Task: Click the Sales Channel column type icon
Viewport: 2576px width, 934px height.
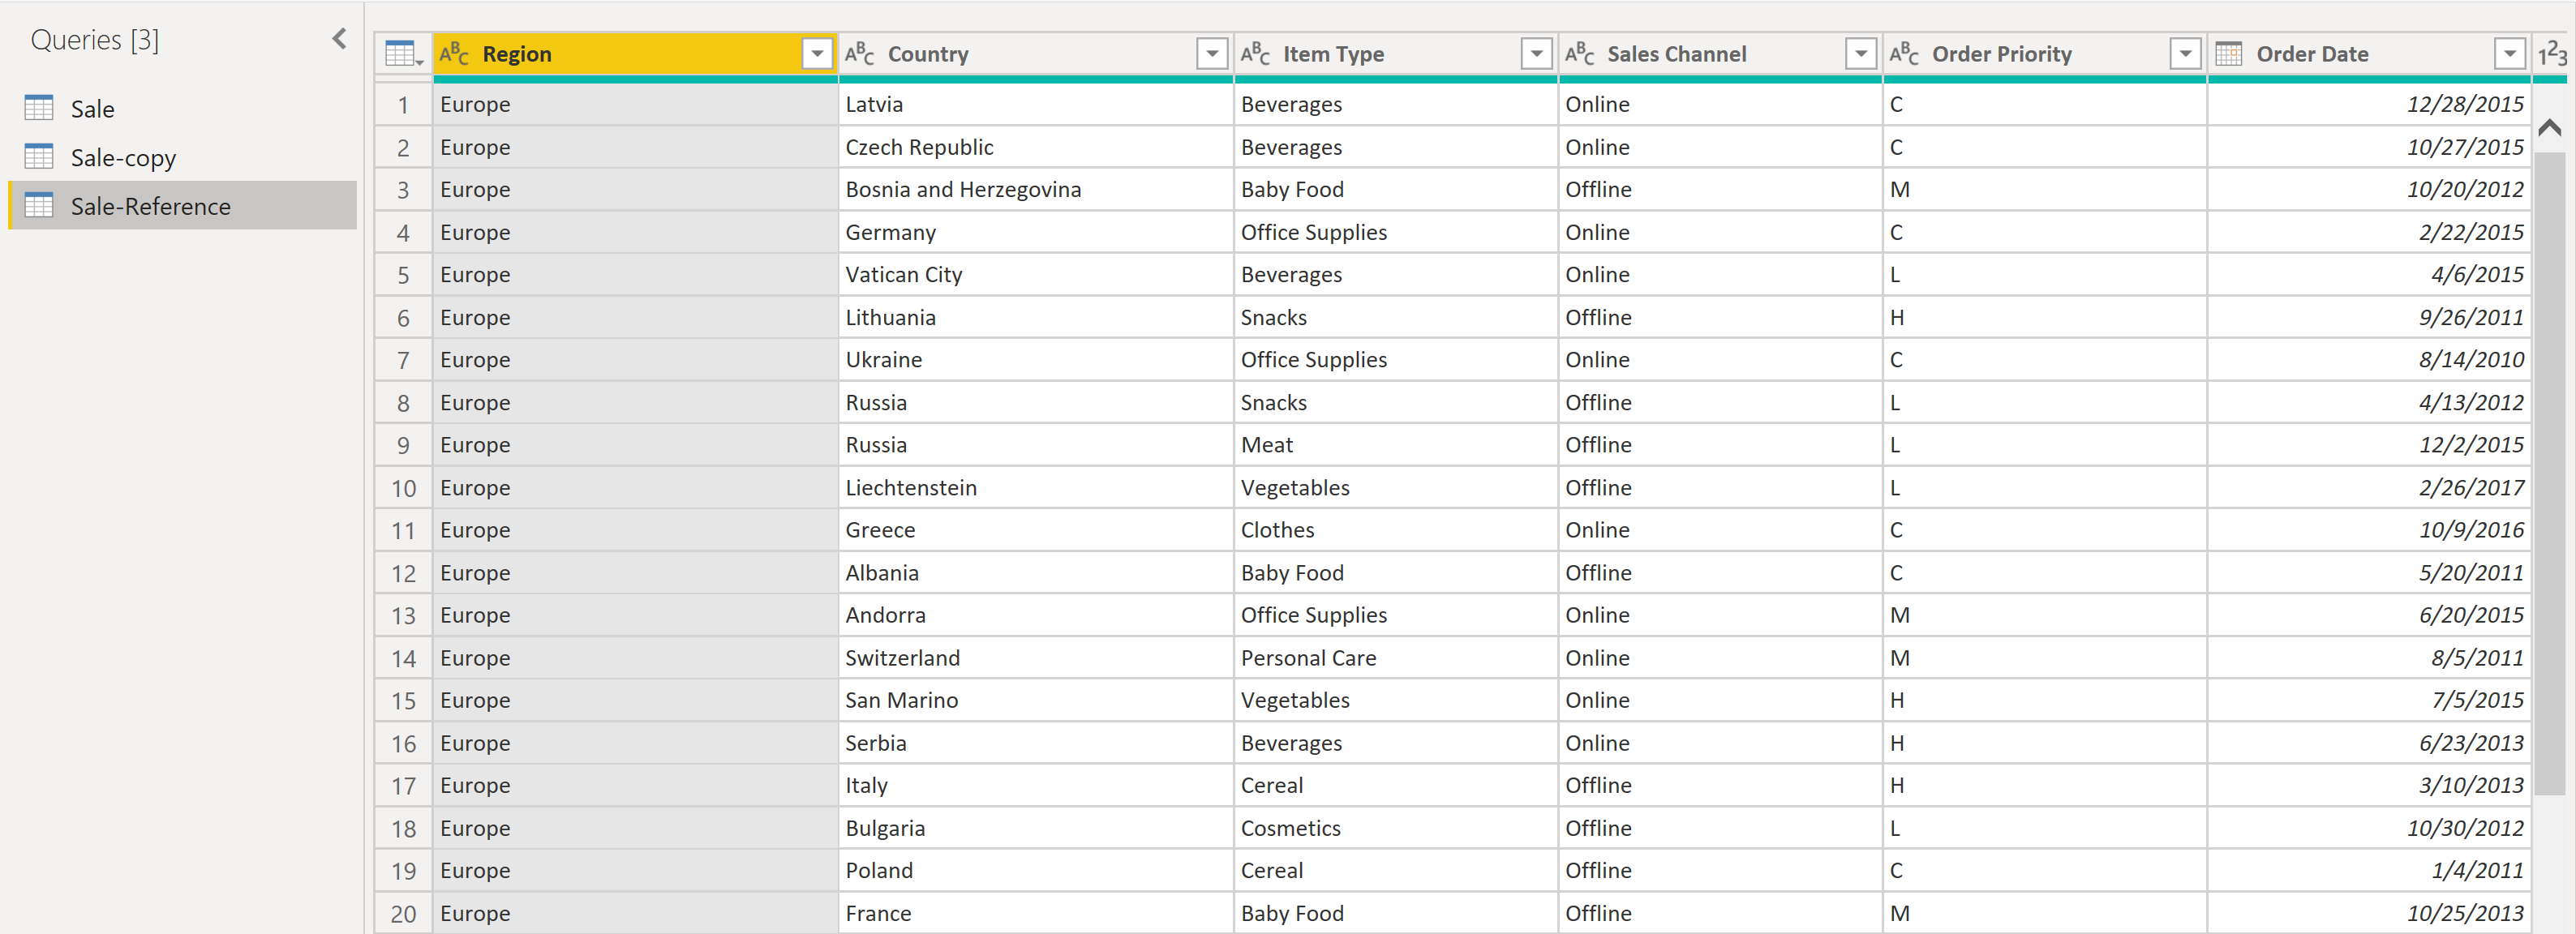Action: click(x=1579, y=54)
